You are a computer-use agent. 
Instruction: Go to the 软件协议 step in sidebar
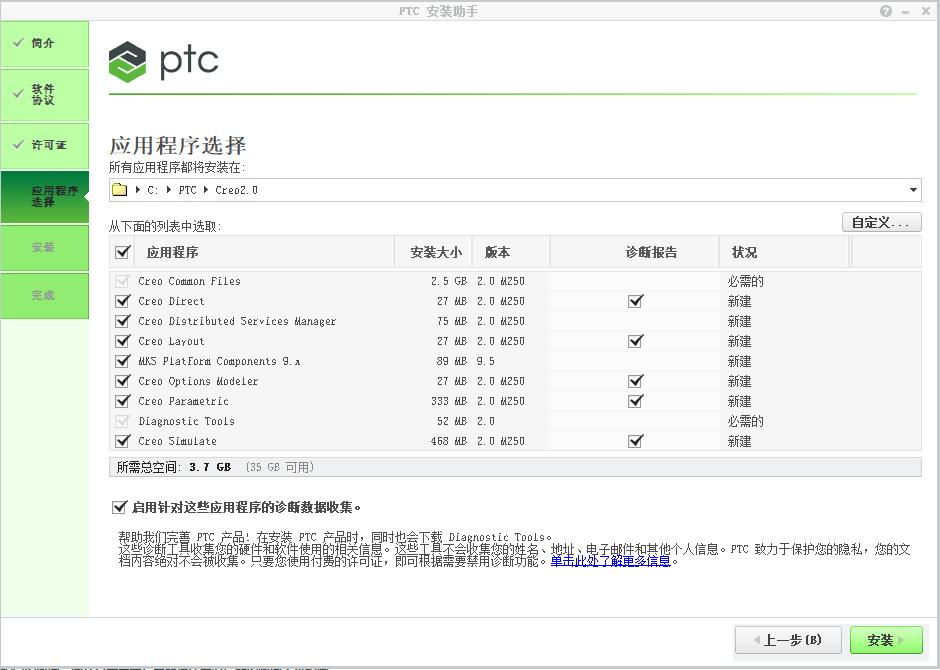coord(45,95)
